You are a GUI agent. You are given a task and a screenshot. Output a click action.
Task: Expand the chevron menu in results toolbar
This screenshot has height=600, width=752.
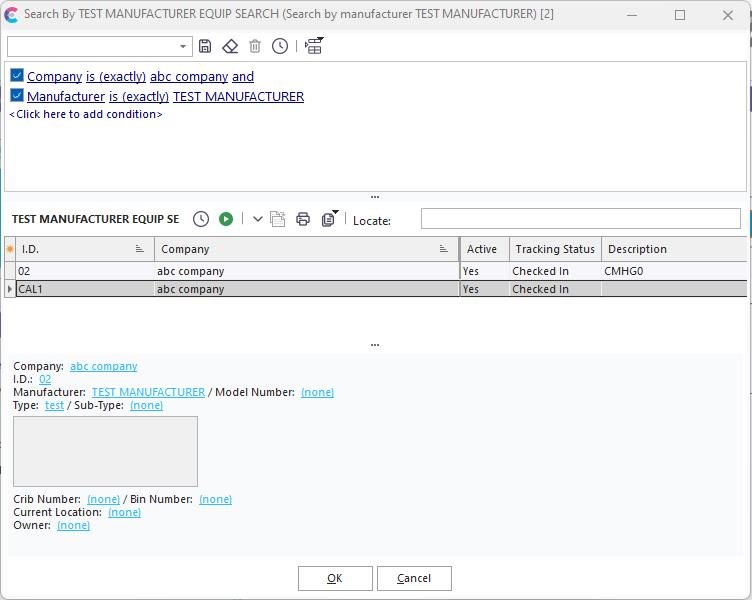[x=257, y=219]
